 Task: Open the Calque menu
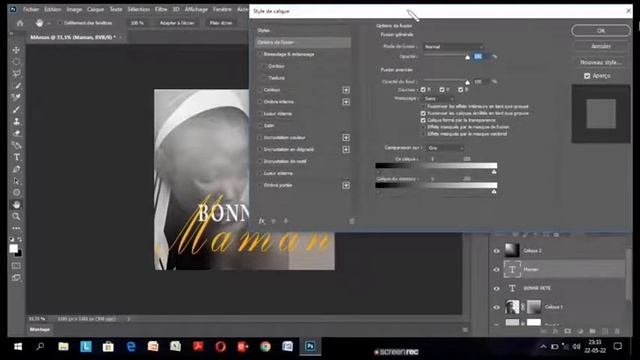96,9
